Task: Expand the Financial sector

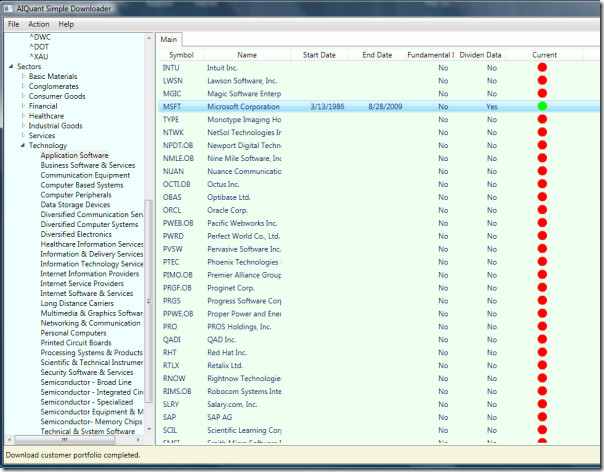Action: 23,106
